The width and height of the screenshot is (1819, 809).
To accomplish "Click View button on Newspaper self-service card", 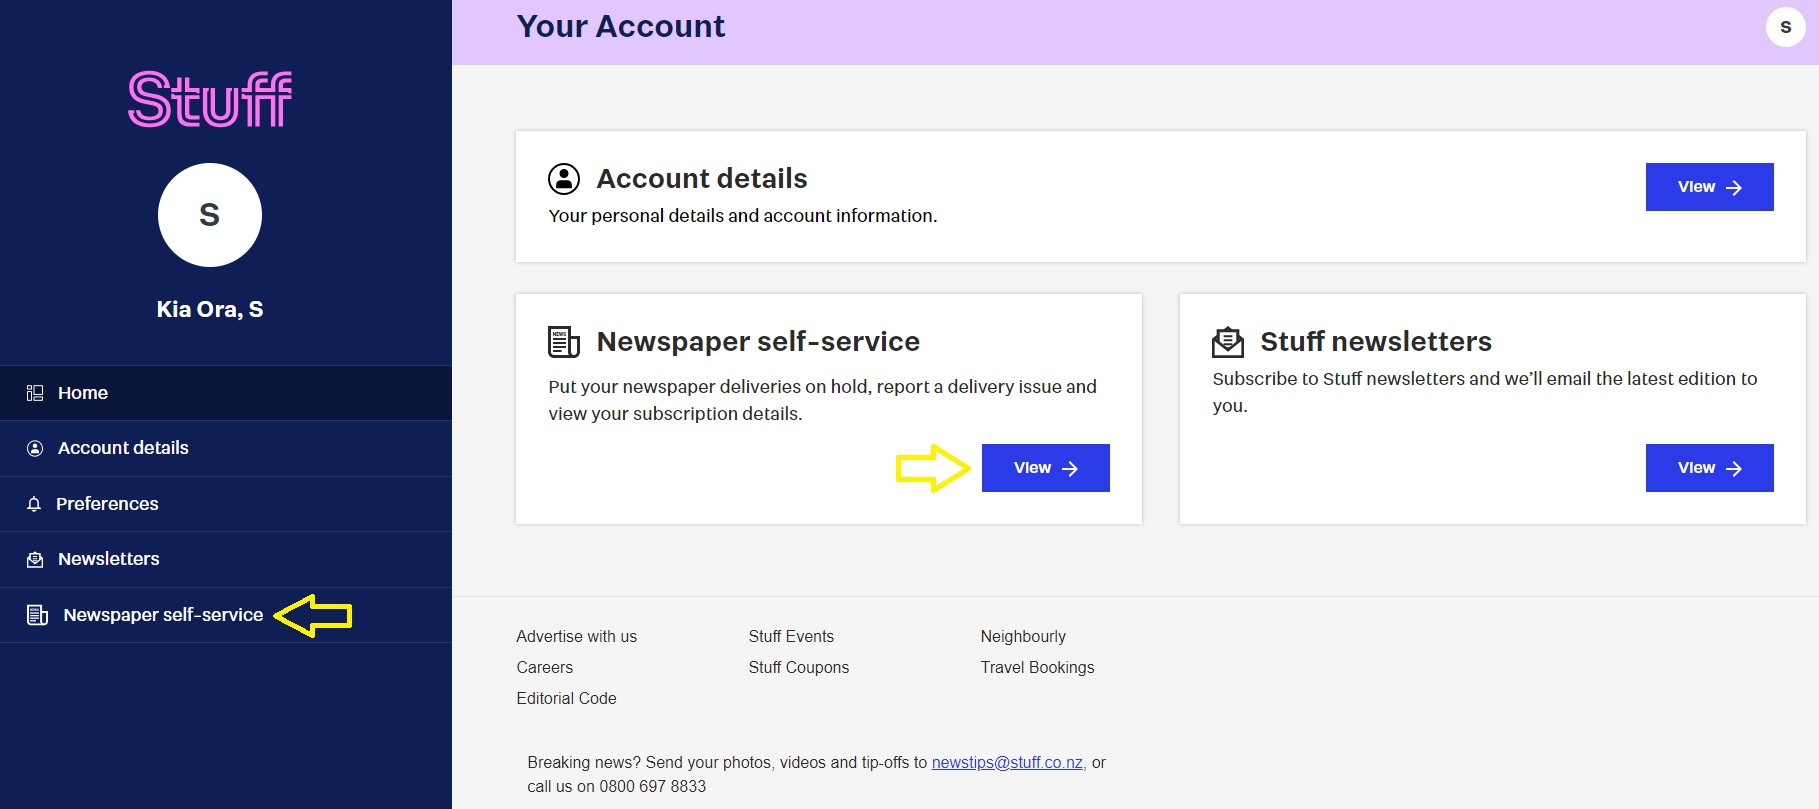I will pyautogui.click(x=1045, y=468).
